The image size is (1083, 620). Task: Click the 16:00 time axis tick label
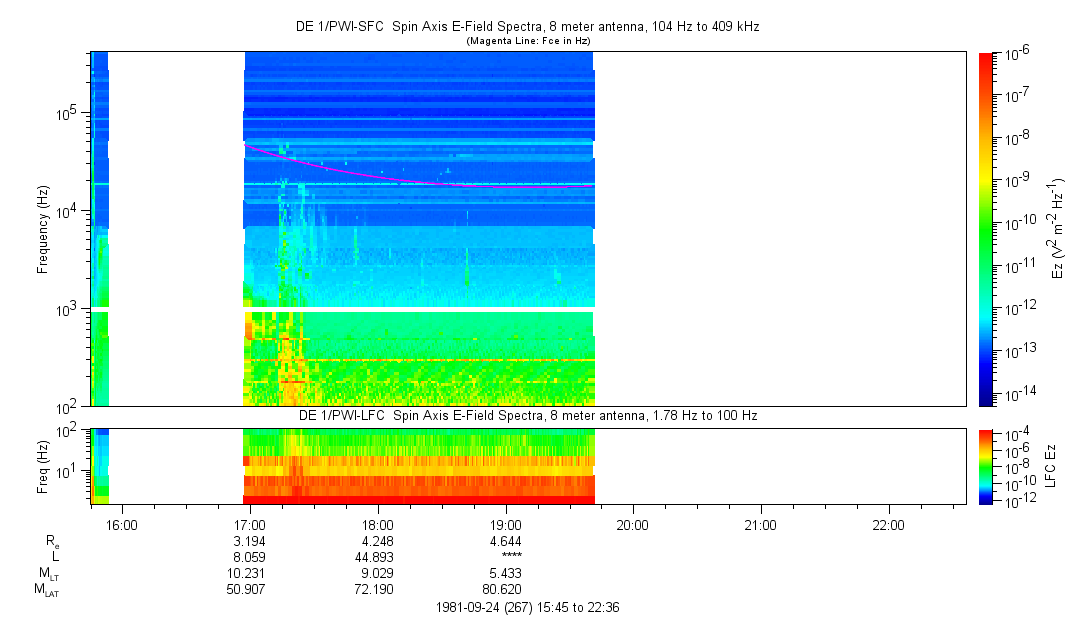121,525
